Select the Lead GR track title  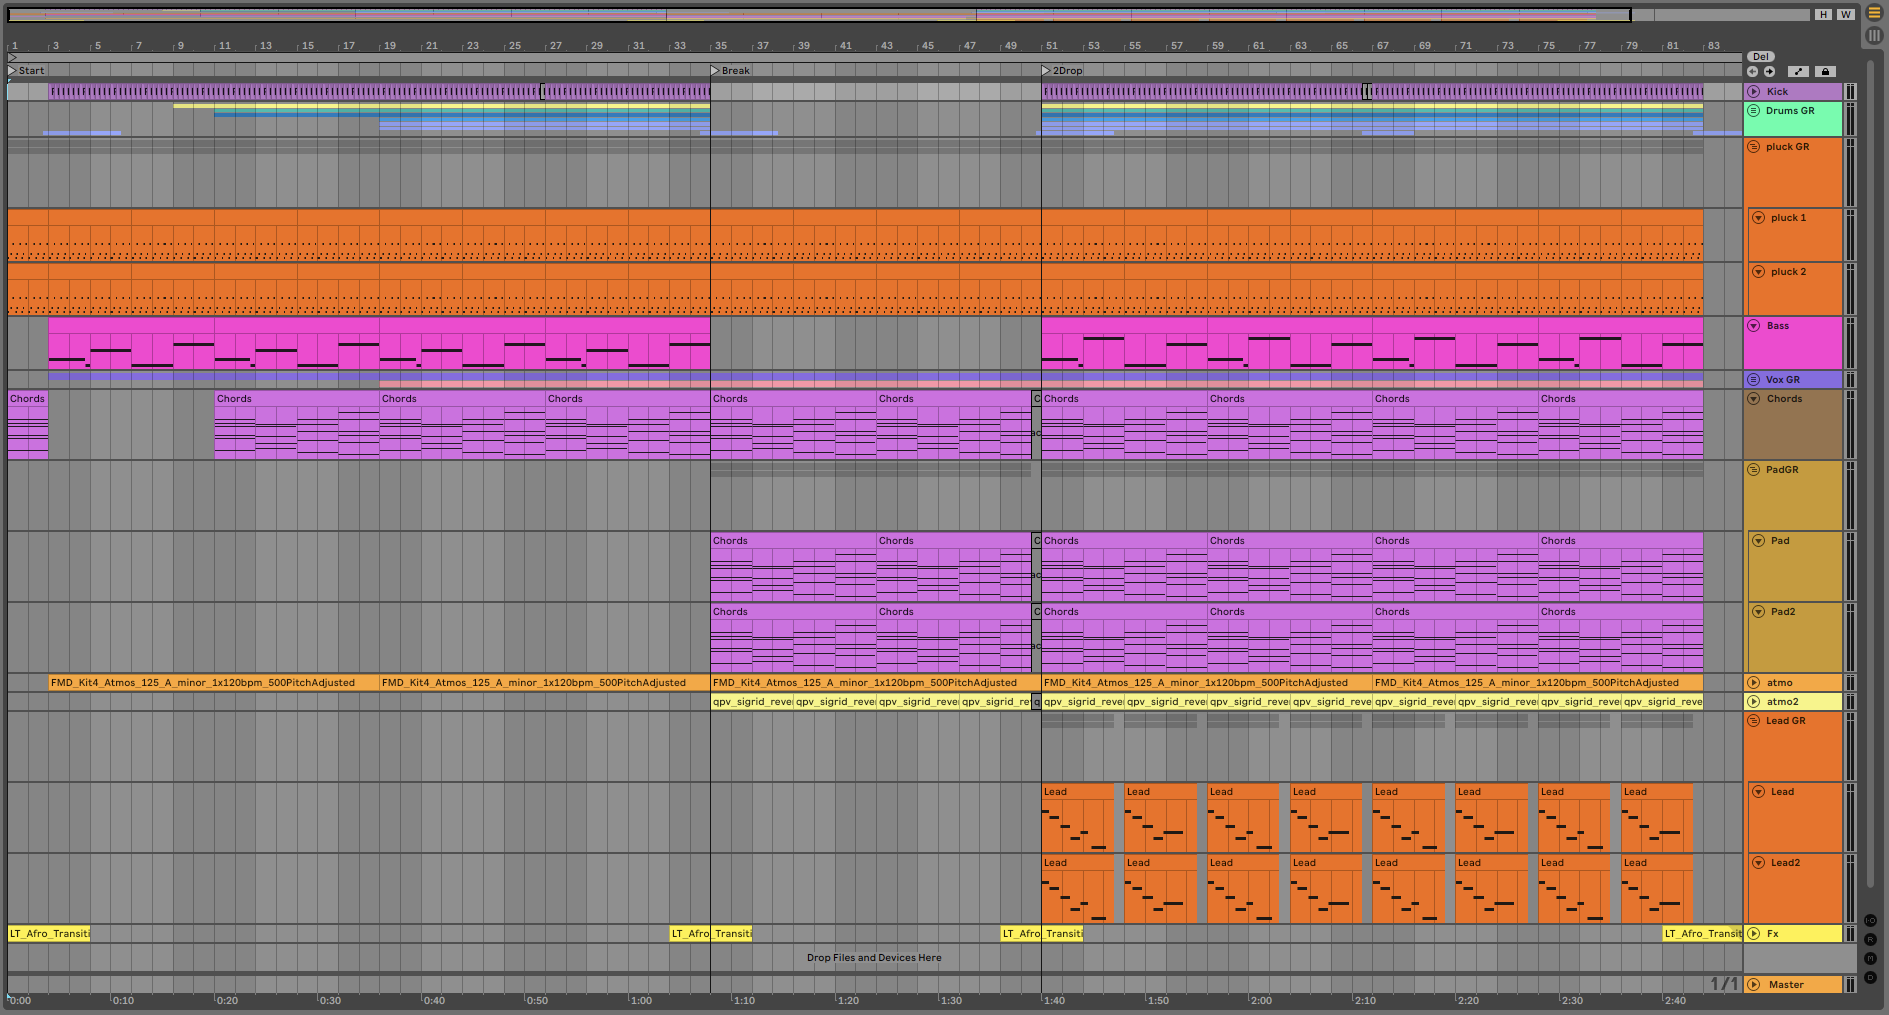coord(1785,720)
